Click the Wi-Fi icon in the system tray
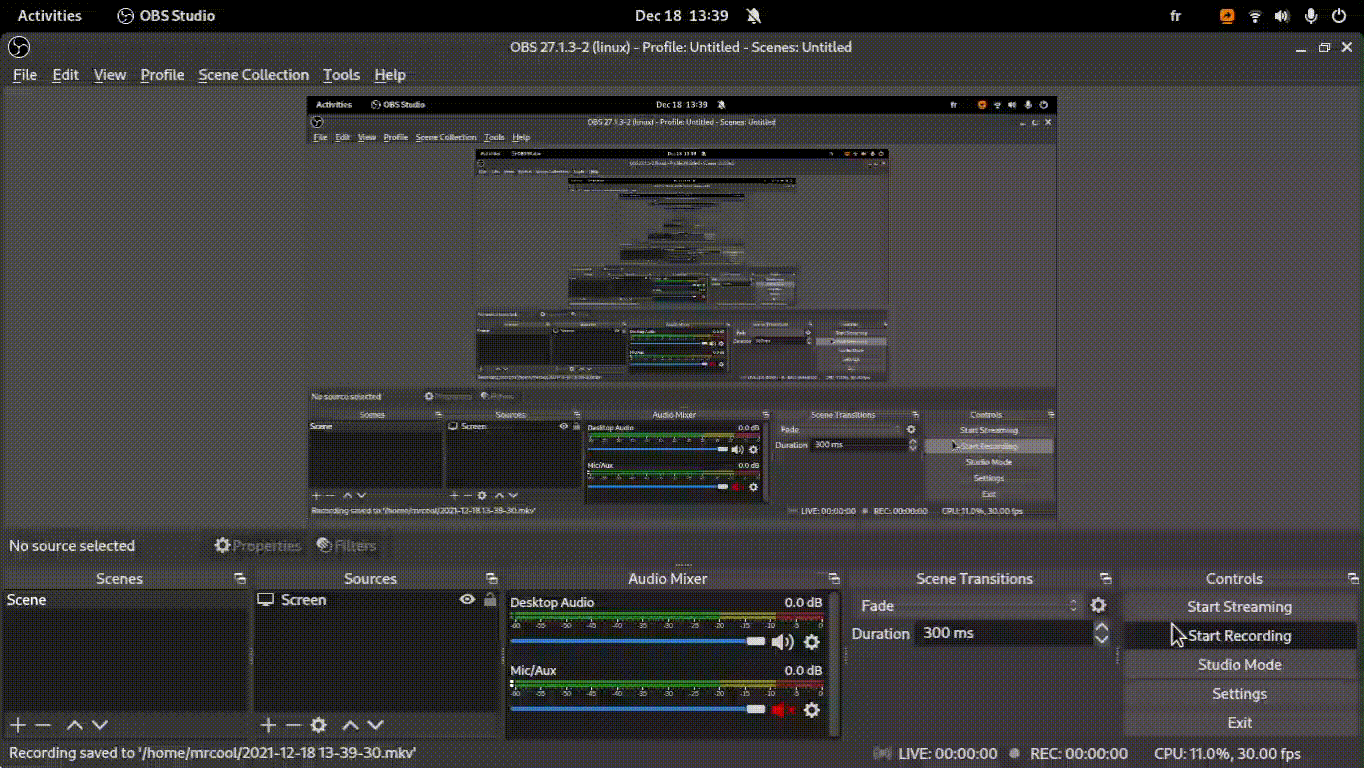The image size is (1364, 768). (x=1255, y=16)
